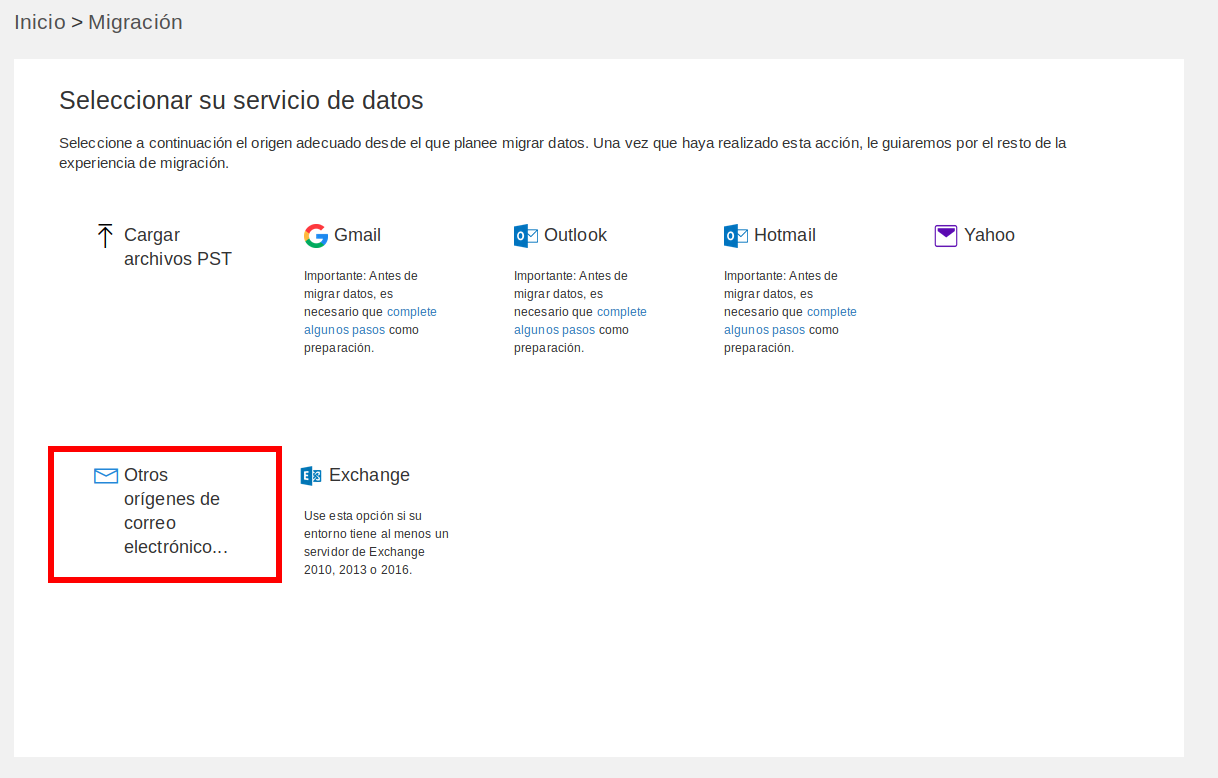Click the upload arrow icon for PST files
Viewport: 1218px width, 778px height.
105,236
